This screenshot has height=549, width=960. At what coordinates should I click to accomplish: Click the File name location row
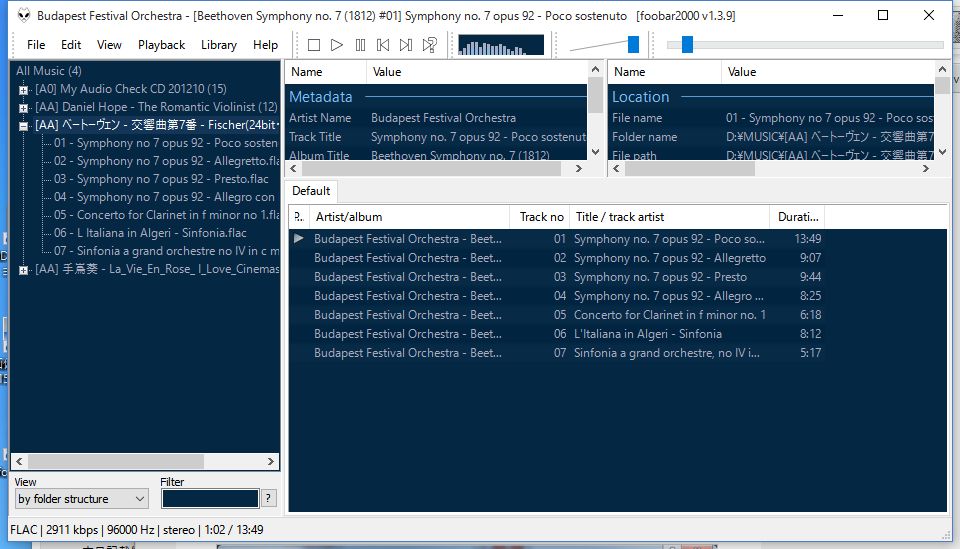(x=772, y=118)
